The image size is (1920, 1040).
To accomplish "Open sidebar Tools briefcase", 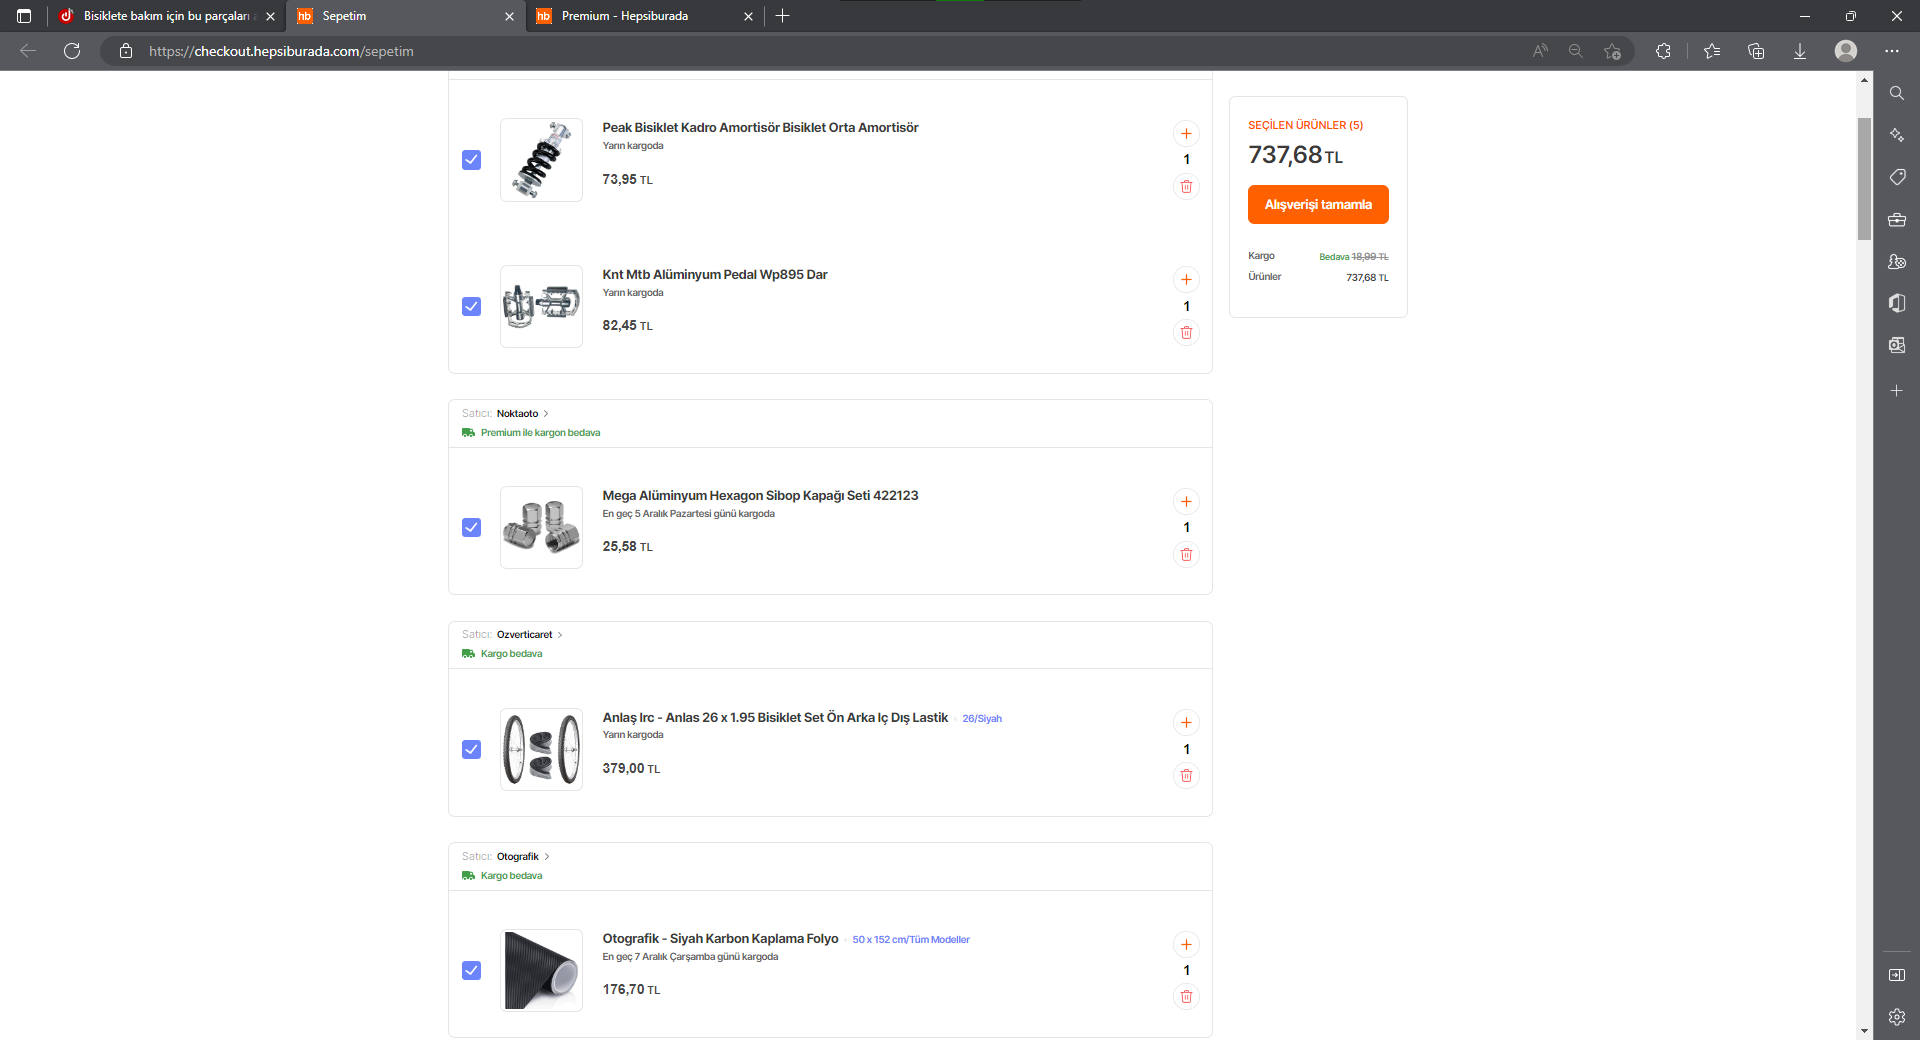I will pos(1897,220).
